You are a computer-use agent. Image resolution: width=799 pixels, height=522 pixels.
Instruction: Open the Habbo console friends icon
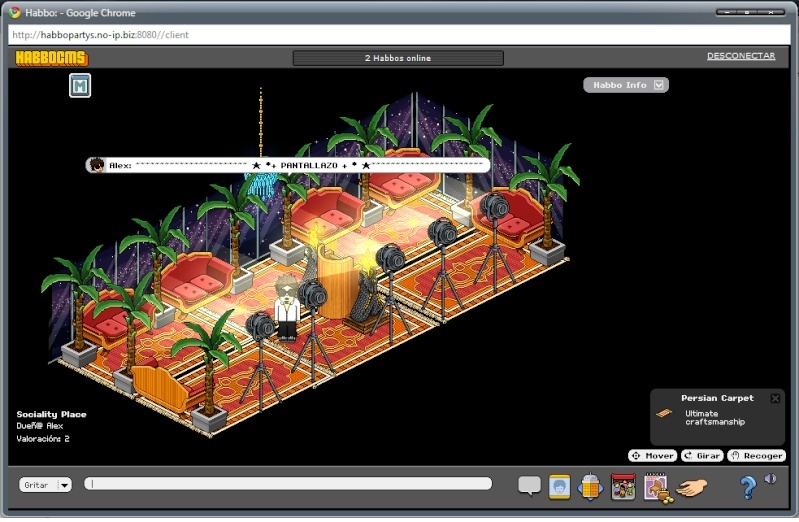[x=560, y=486]
